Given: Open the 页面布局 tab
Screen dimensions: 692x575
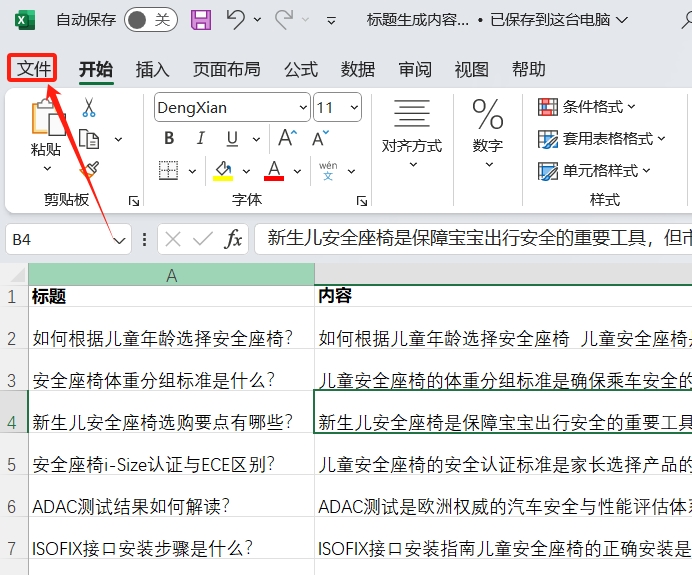Looking at the screenshot, I should (x=226, y=69).
